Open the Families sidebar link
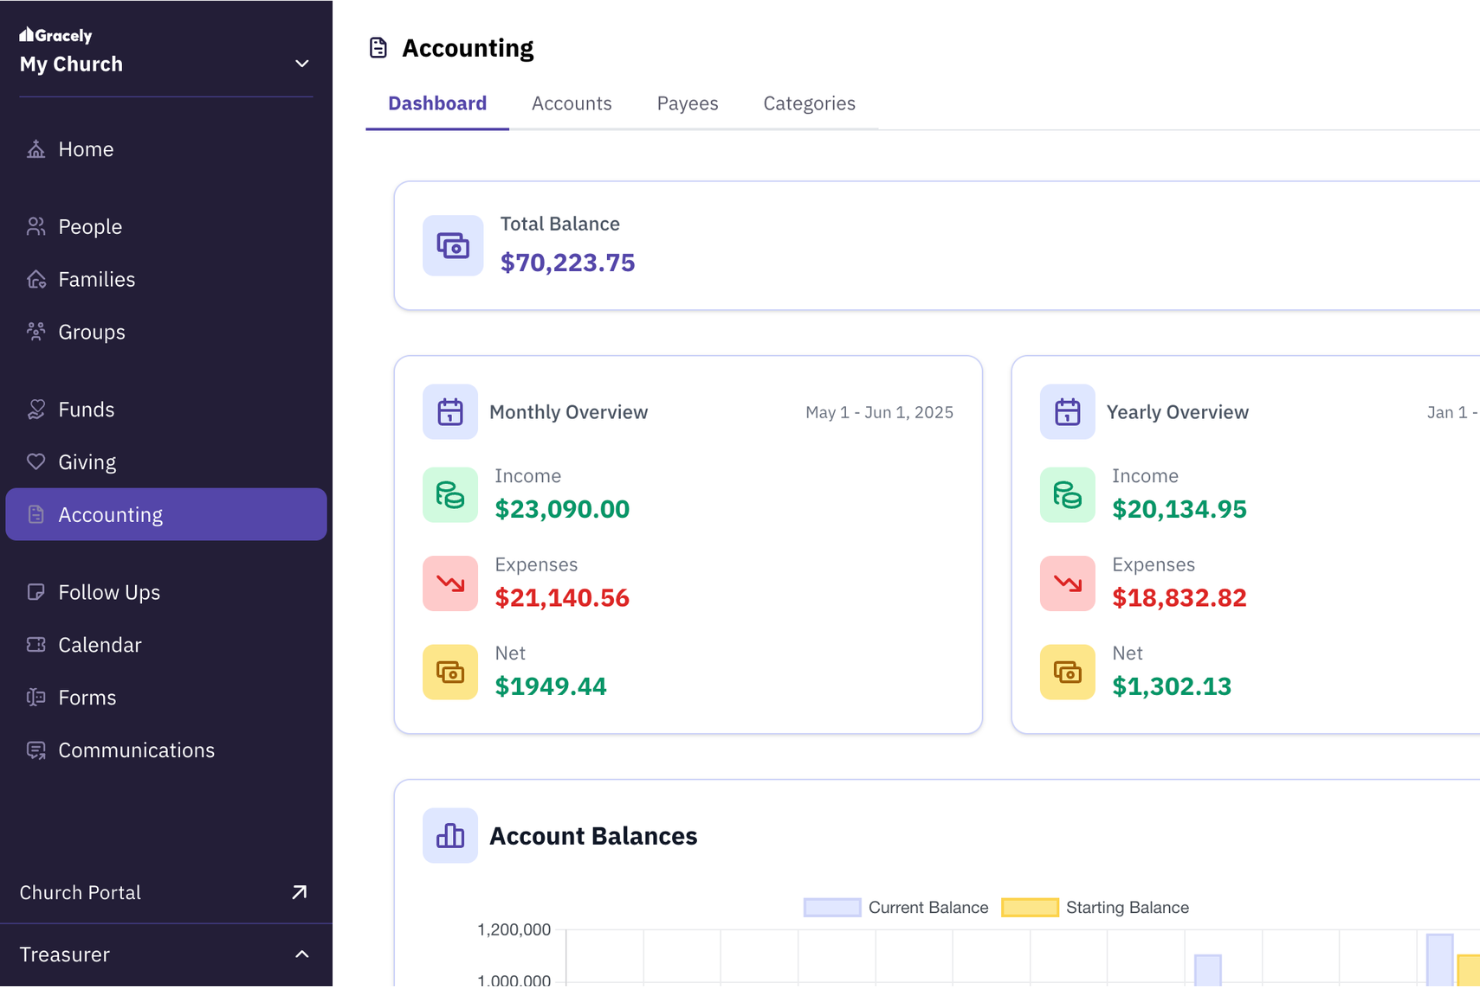This screenshot has height=987, width=1480. click(x=166, y=279)
